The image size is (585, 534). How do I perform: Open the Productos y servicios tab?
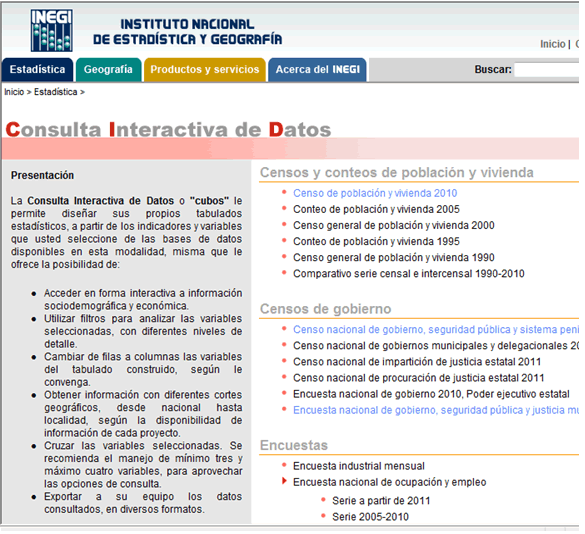pyautogui.click(x=204, y=70)
